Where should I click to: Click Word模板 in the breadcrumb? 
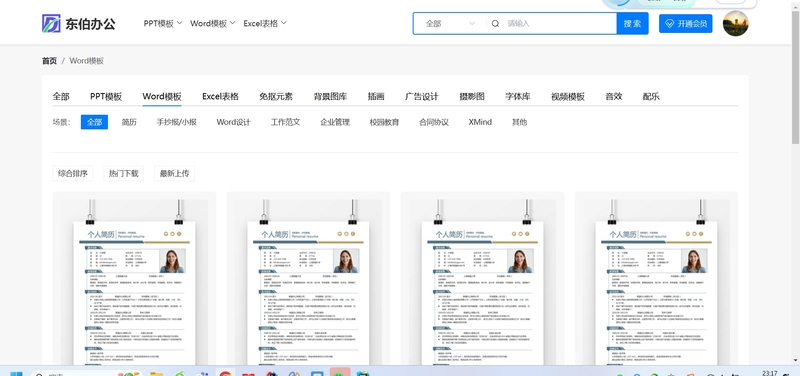(87, 61)
